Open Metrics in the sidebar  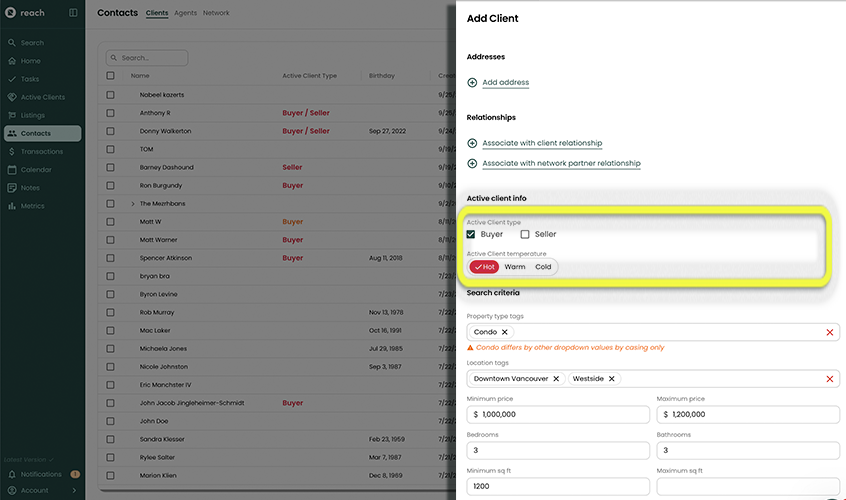[x=32, y=206]
